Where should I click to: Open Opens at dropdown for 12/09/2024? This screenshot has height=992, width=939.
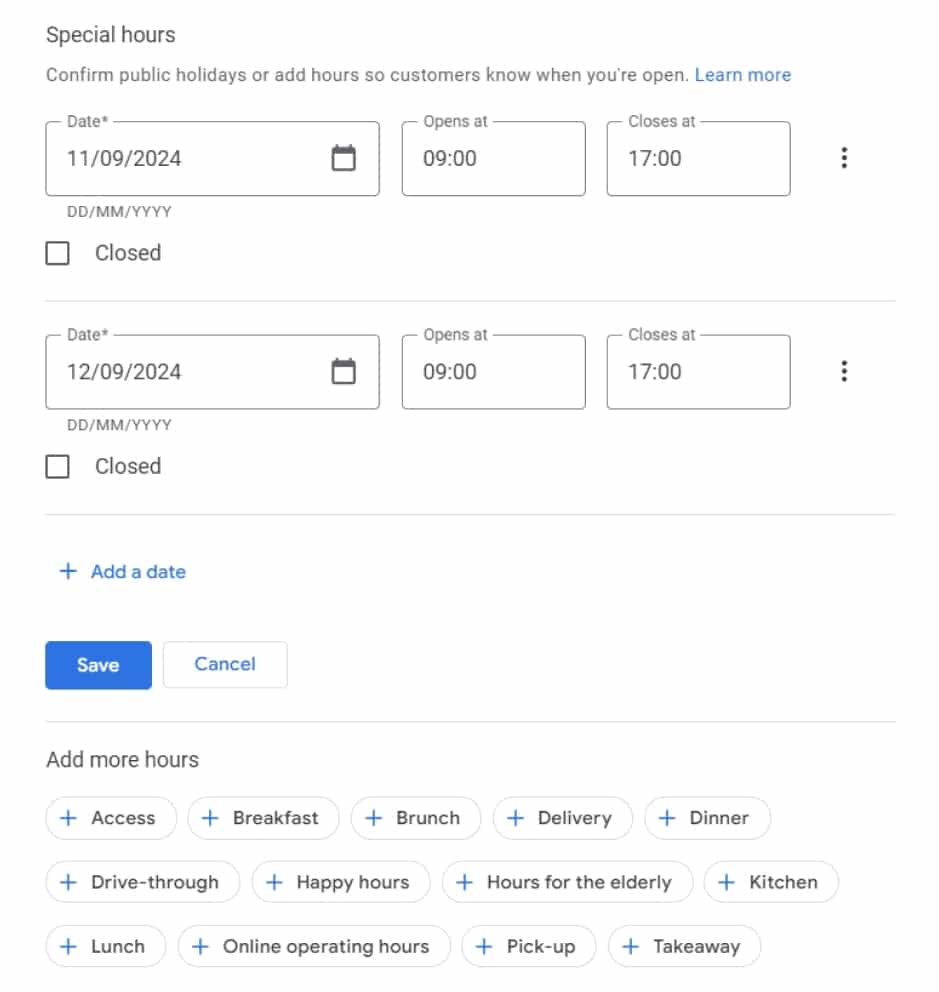[494, 372]
